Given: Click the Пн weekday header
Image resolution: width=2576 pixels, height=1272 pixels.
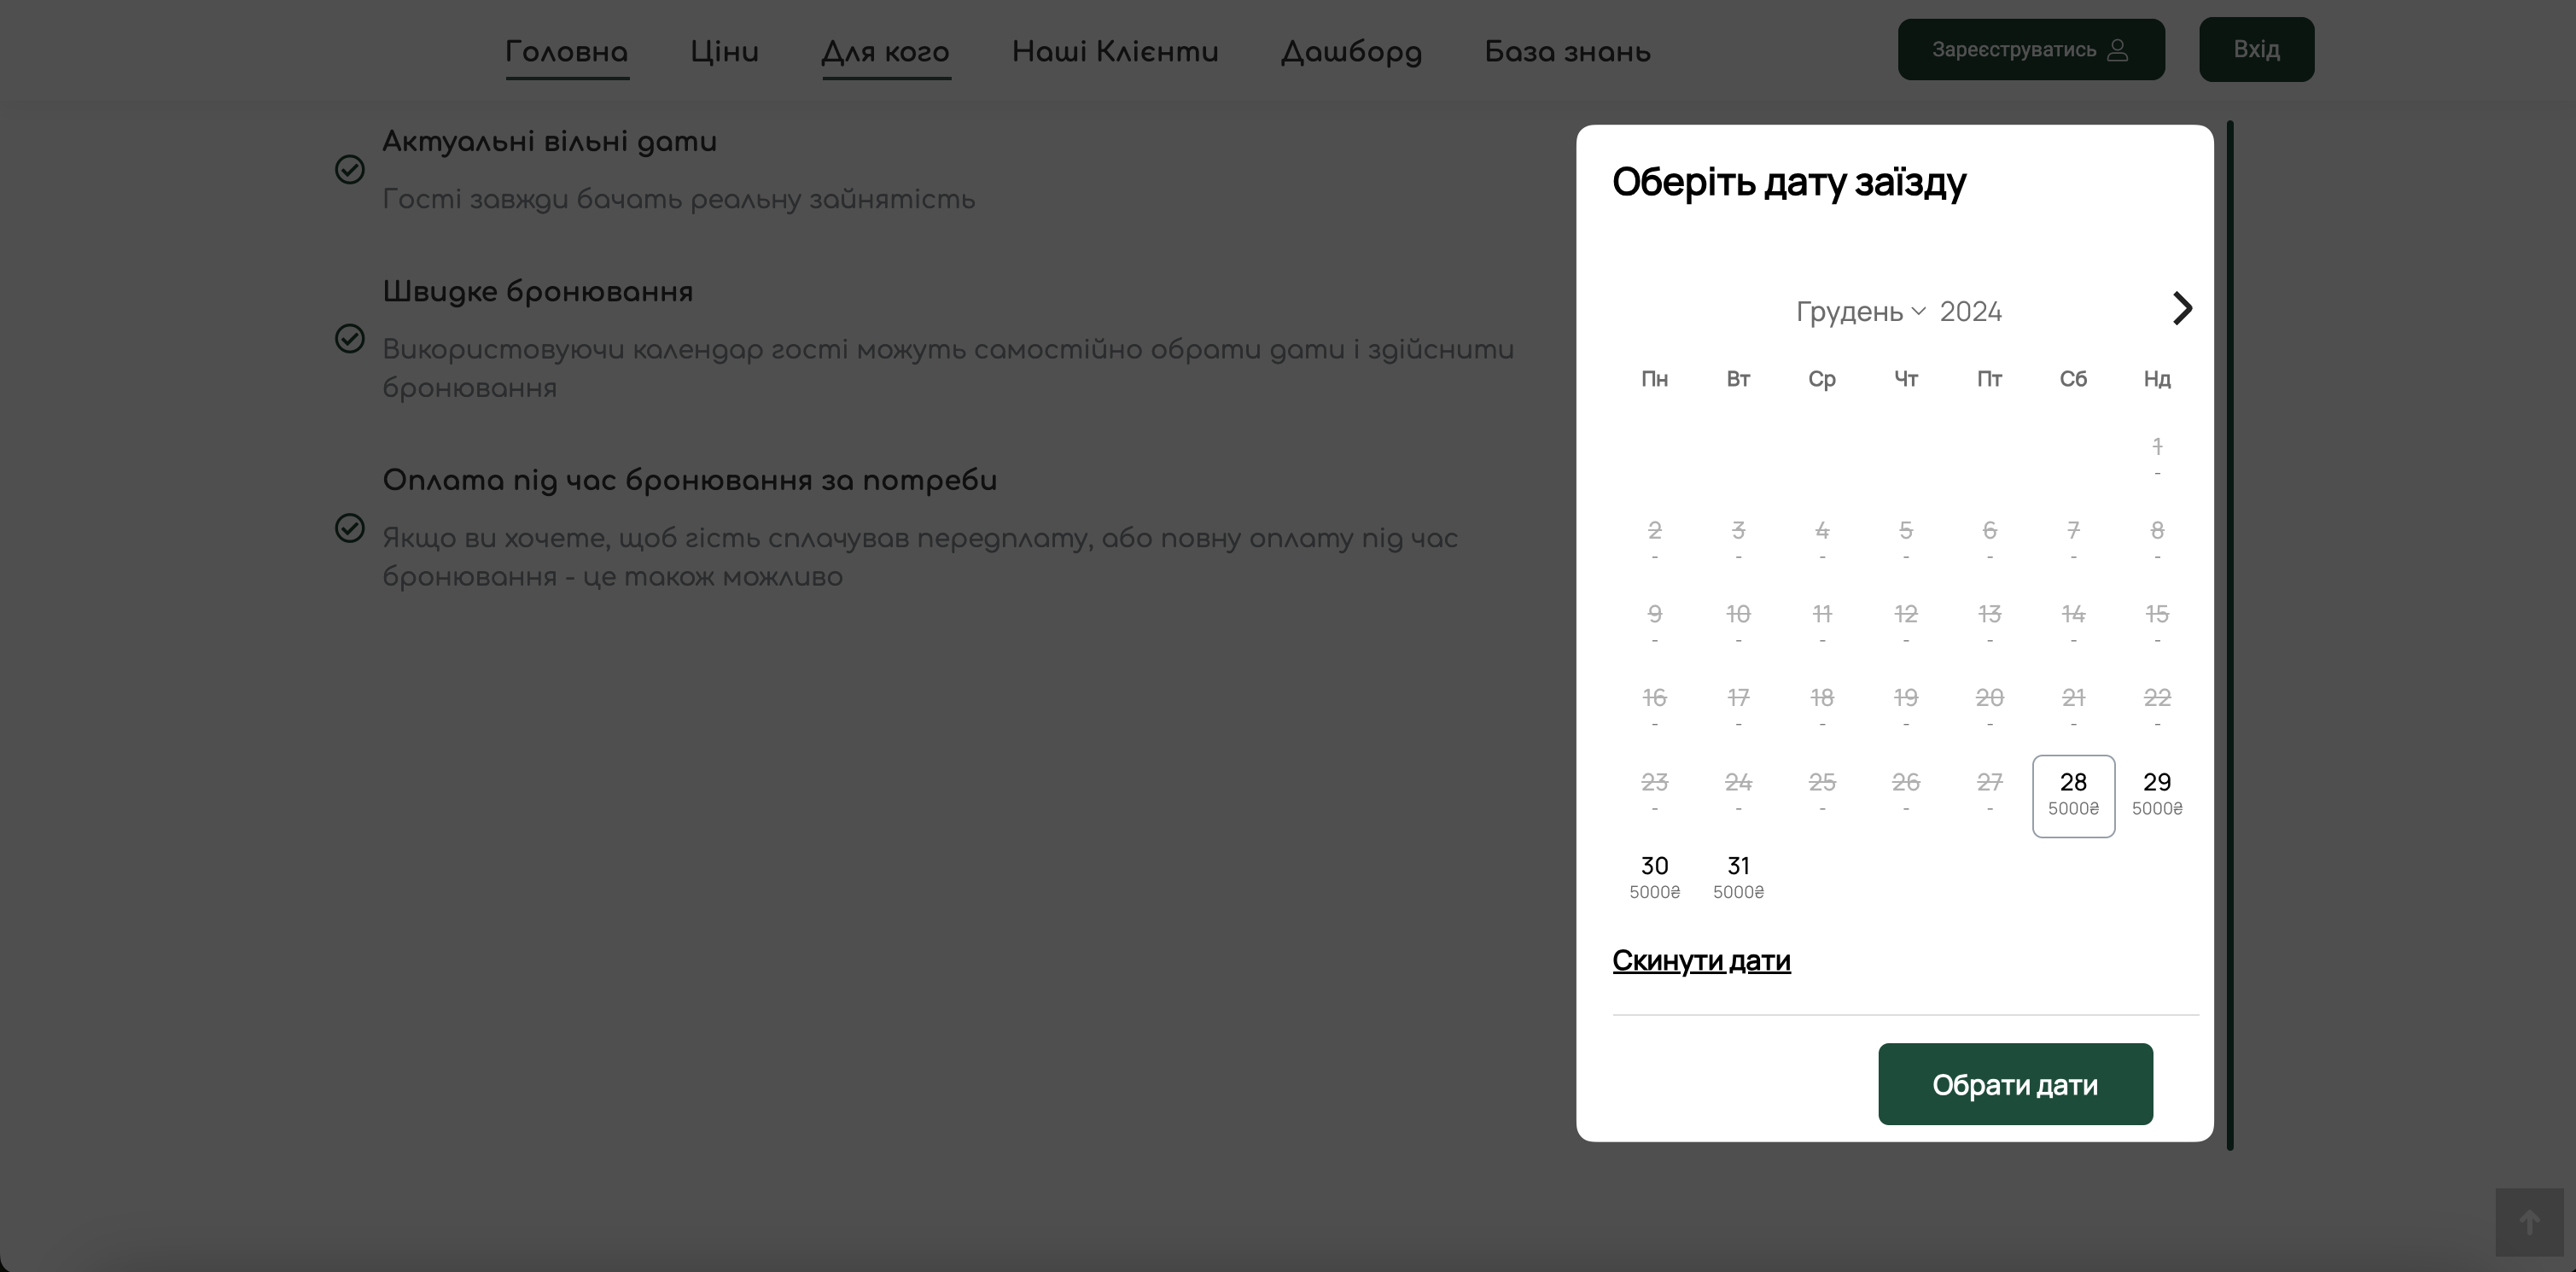Looking at the screenshot, I should 1654,379.
